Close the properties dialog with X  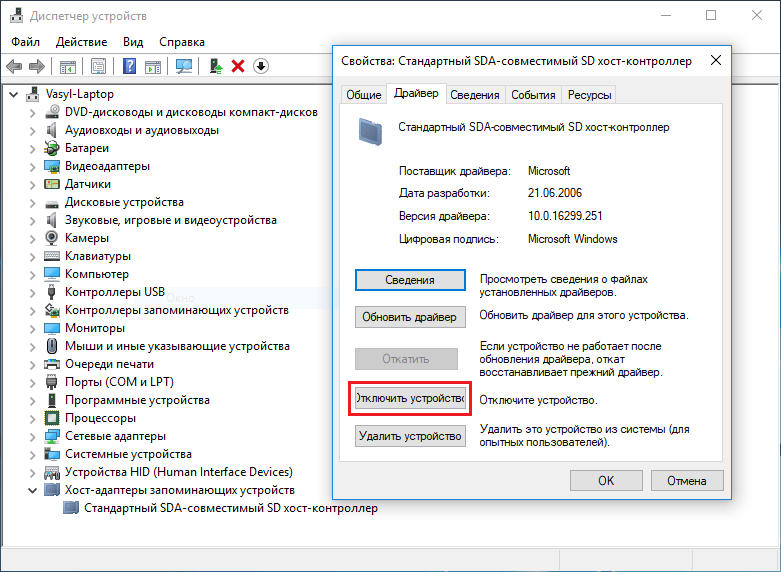(716, 60)
